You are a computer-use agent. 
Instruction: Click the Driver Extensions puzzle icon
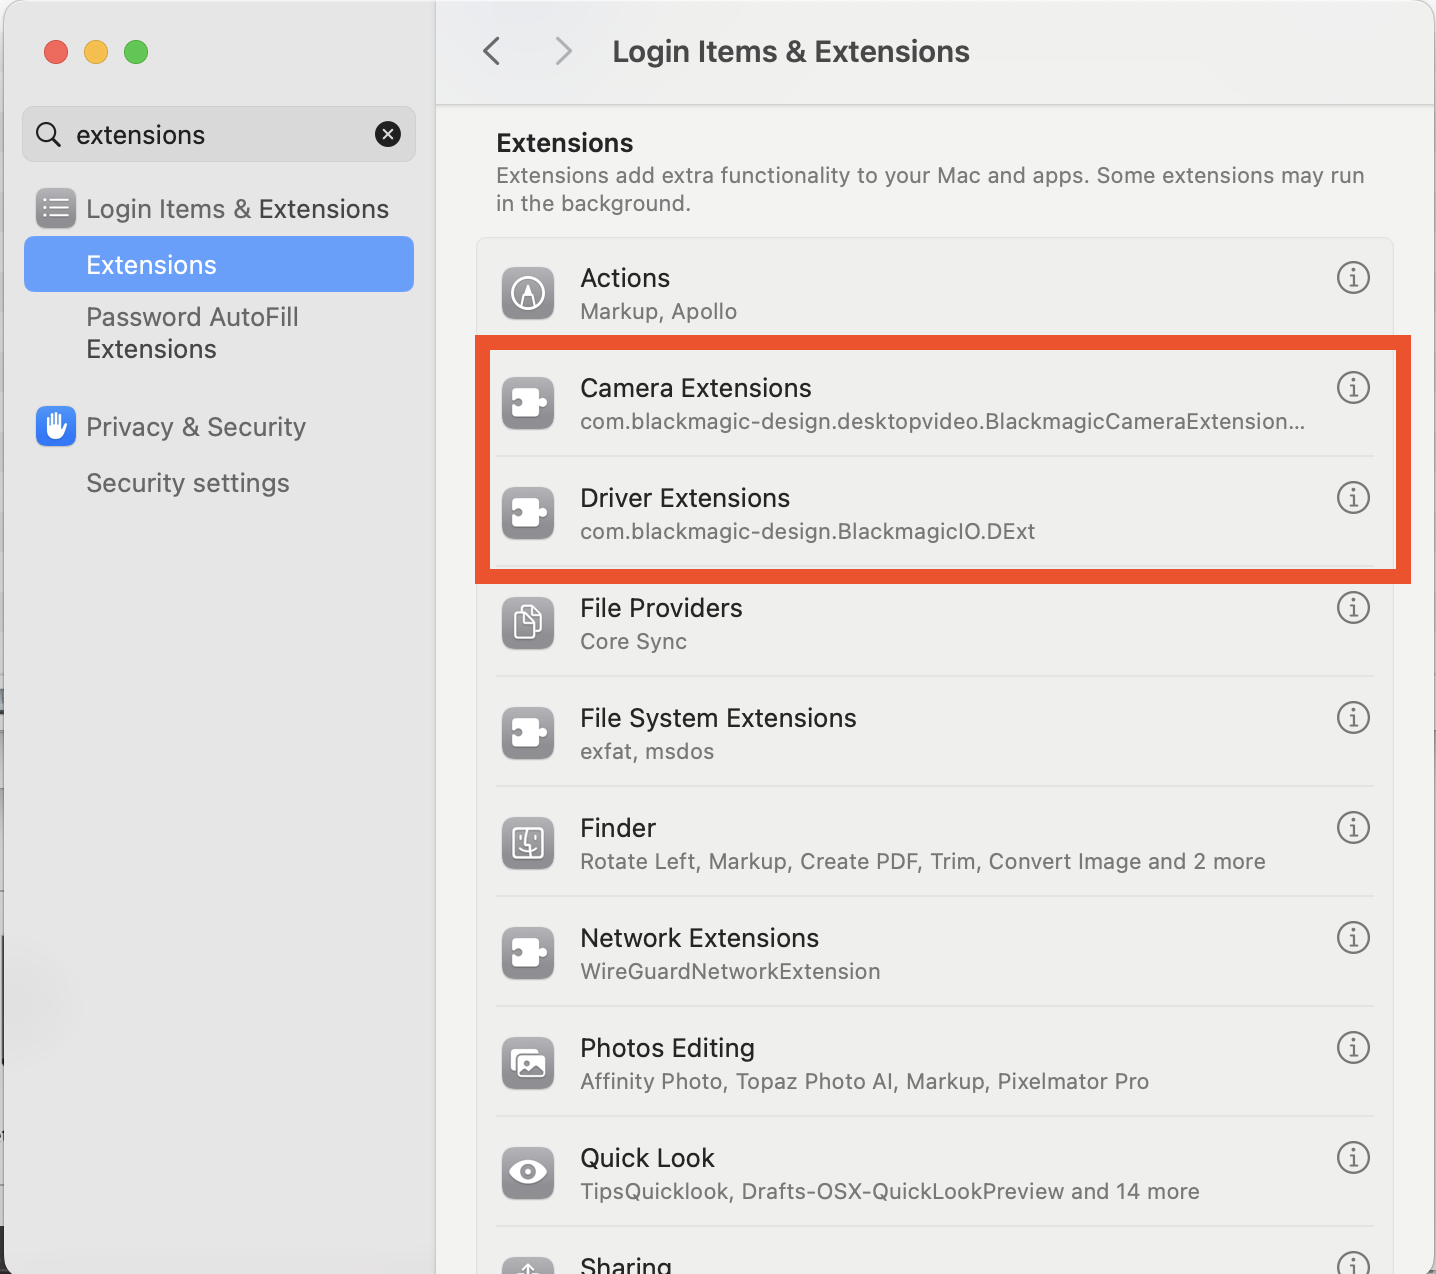pos(528,513)
